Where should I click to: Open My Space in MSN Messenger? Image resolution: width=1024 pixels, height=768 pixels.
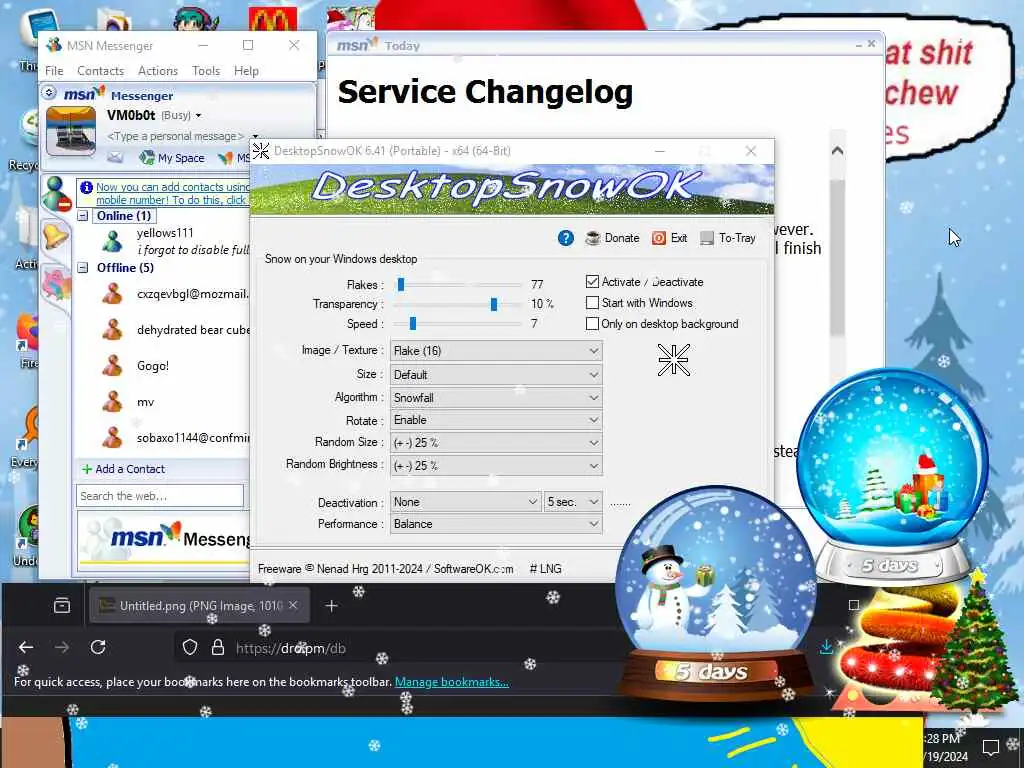[x=172, y=157]
